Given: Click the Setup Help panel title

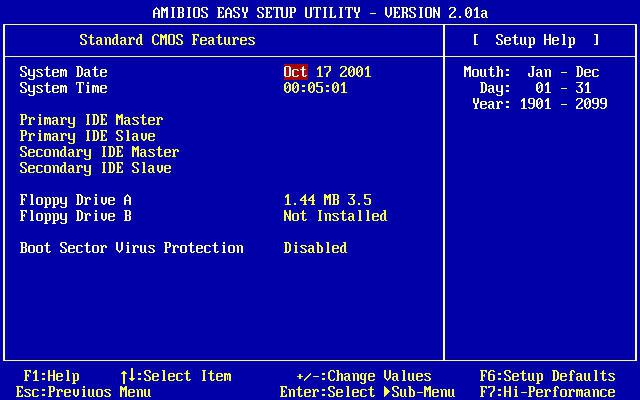Looking at the screenshot, I should pyautogui.click(x=536, y=40).
